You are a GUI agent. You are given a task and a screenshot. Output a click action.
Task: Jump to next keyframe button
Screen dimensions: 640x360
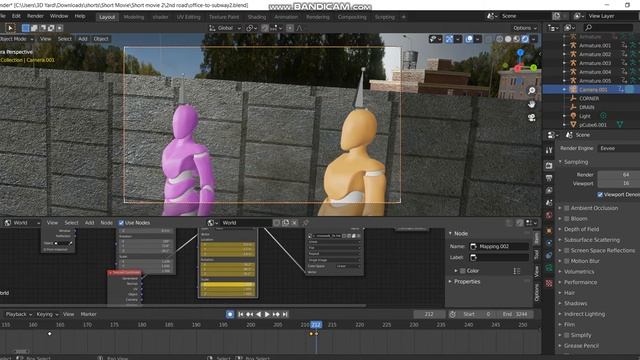(x=276, y=314)
